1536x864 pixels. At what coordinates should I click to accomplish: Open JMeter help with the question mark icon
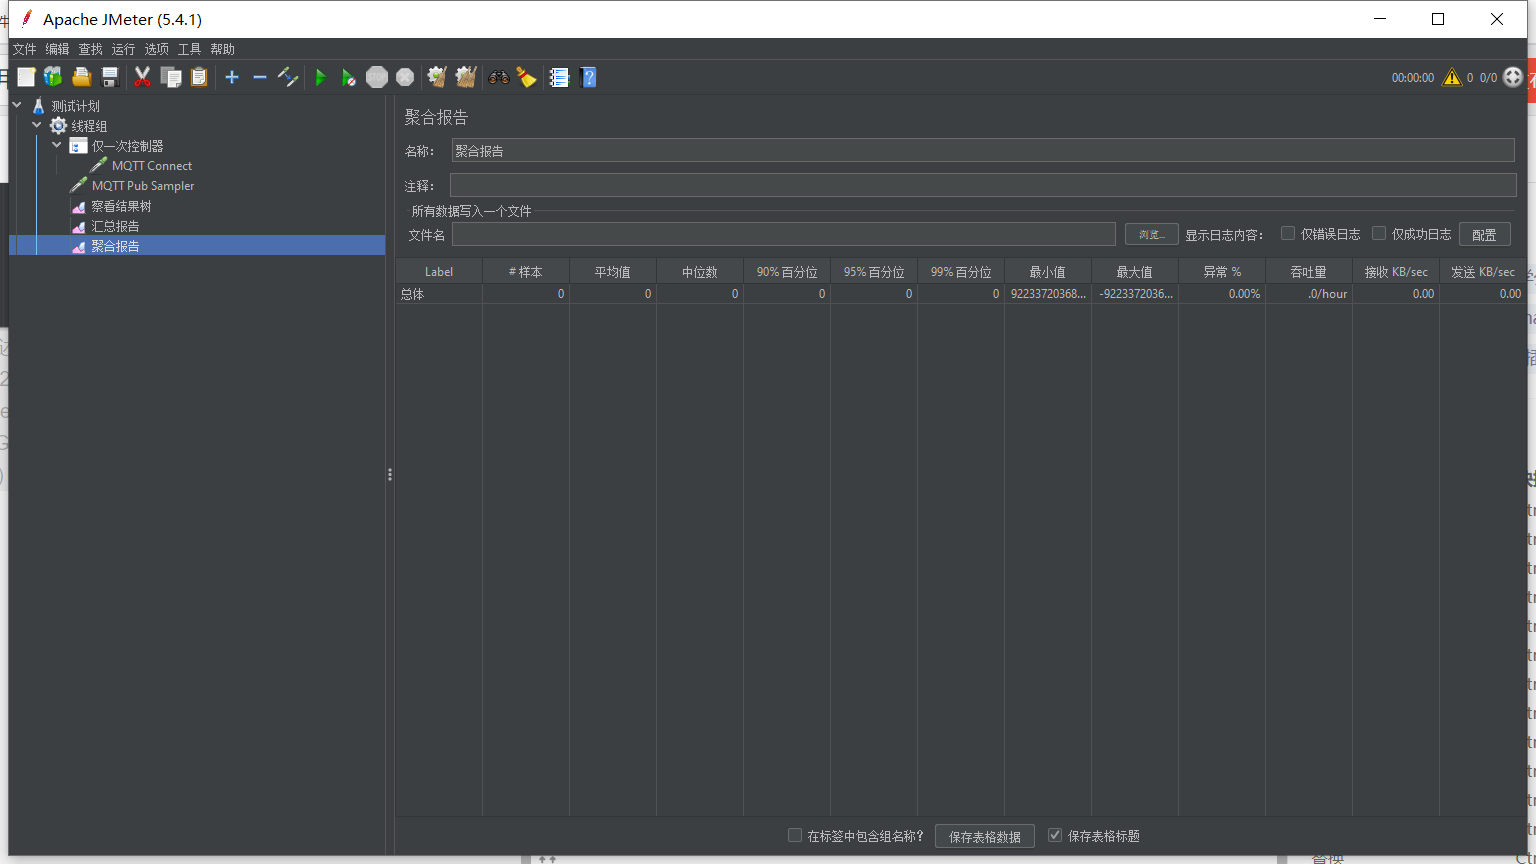589,77
